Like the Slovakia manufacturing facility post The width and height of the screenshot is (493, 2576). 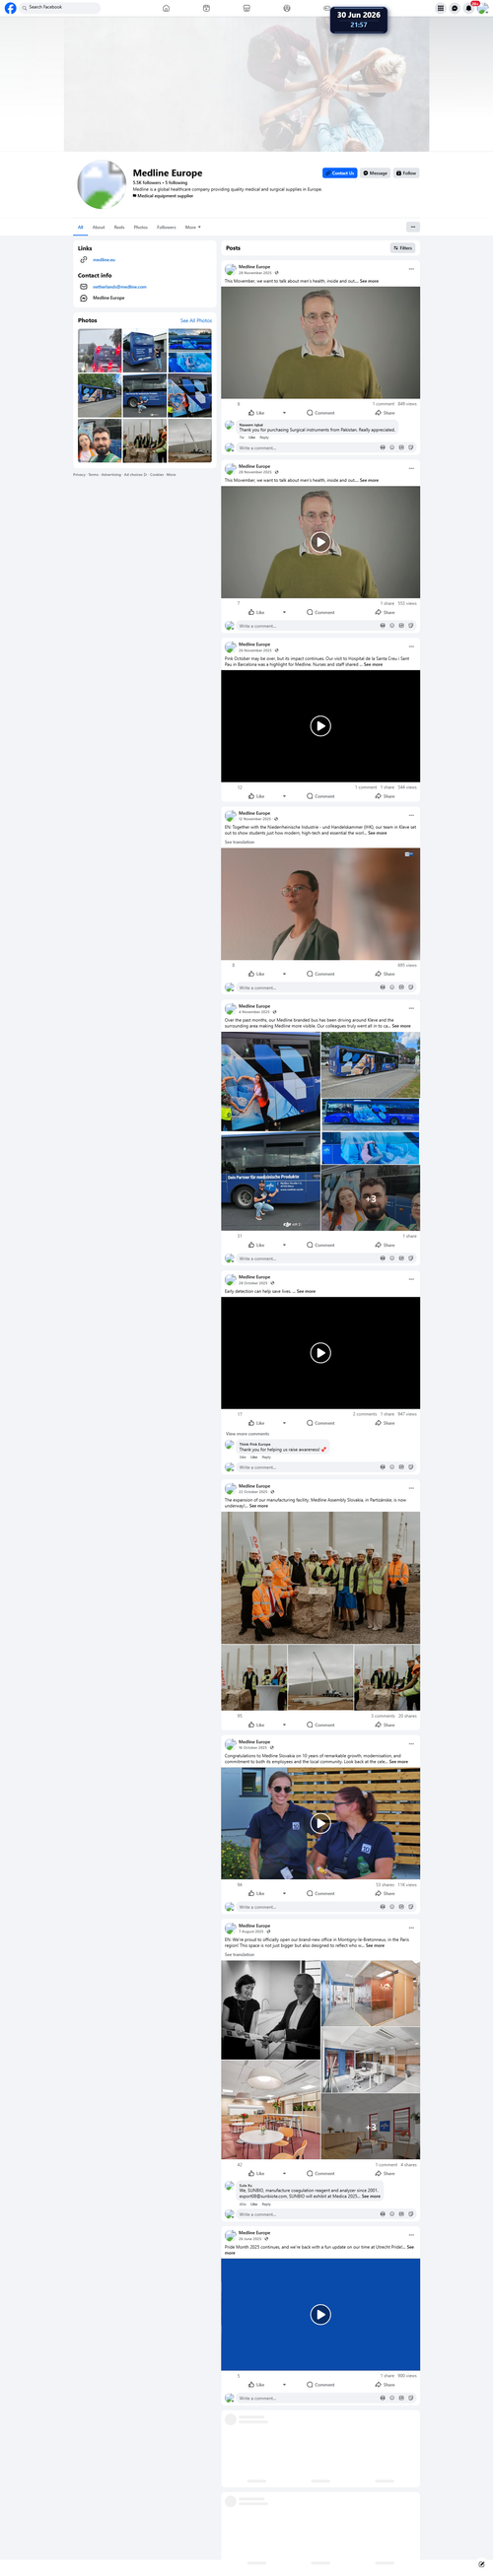point(256,1725)
